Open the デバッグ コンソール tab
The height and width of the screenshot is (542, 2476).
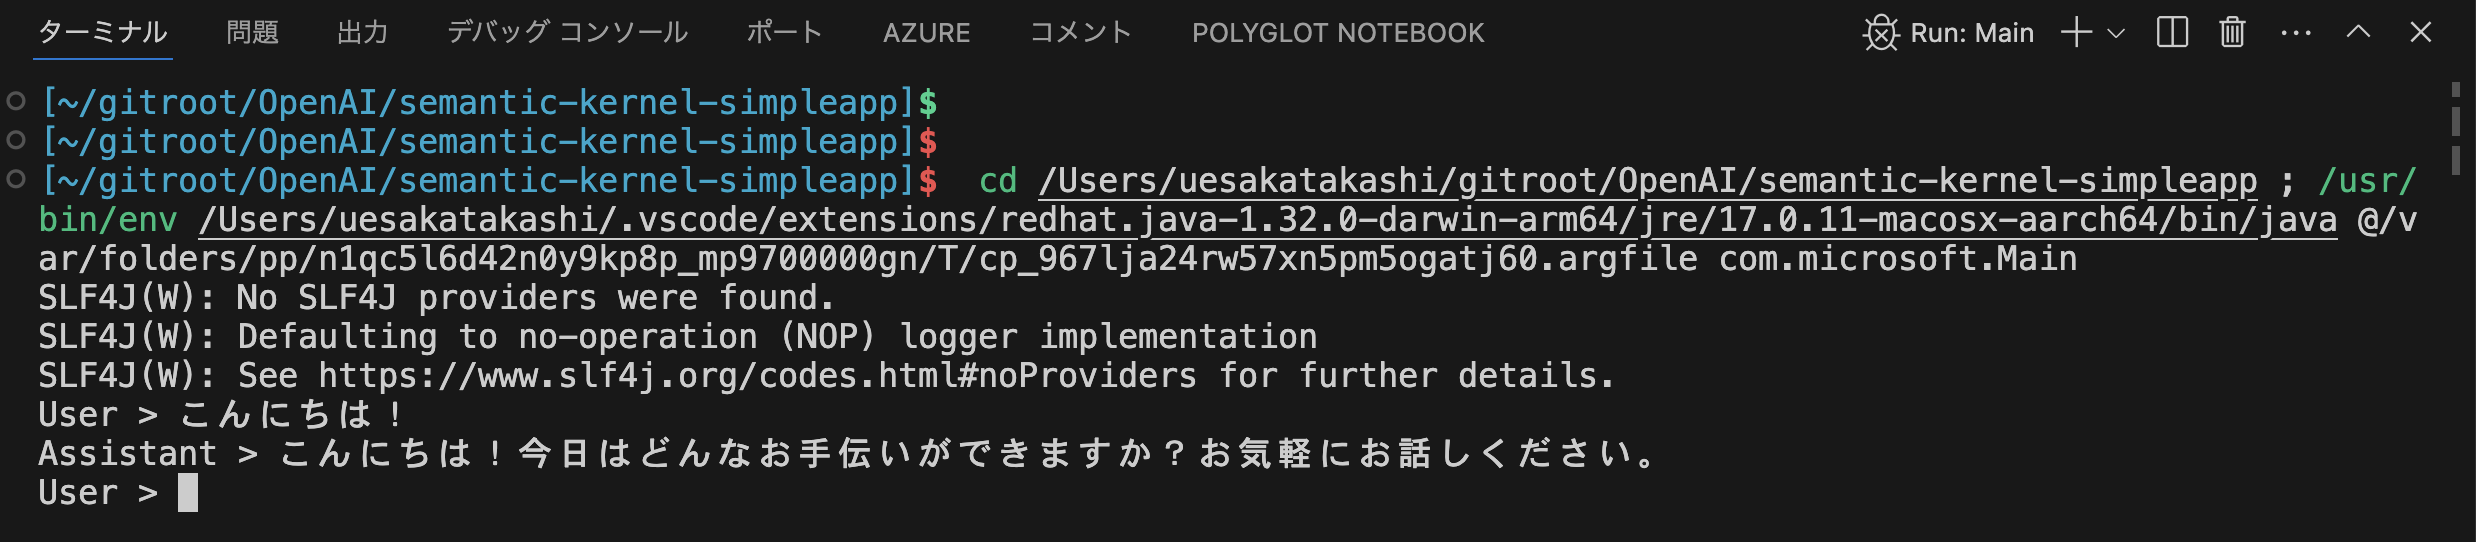point(567,33)
